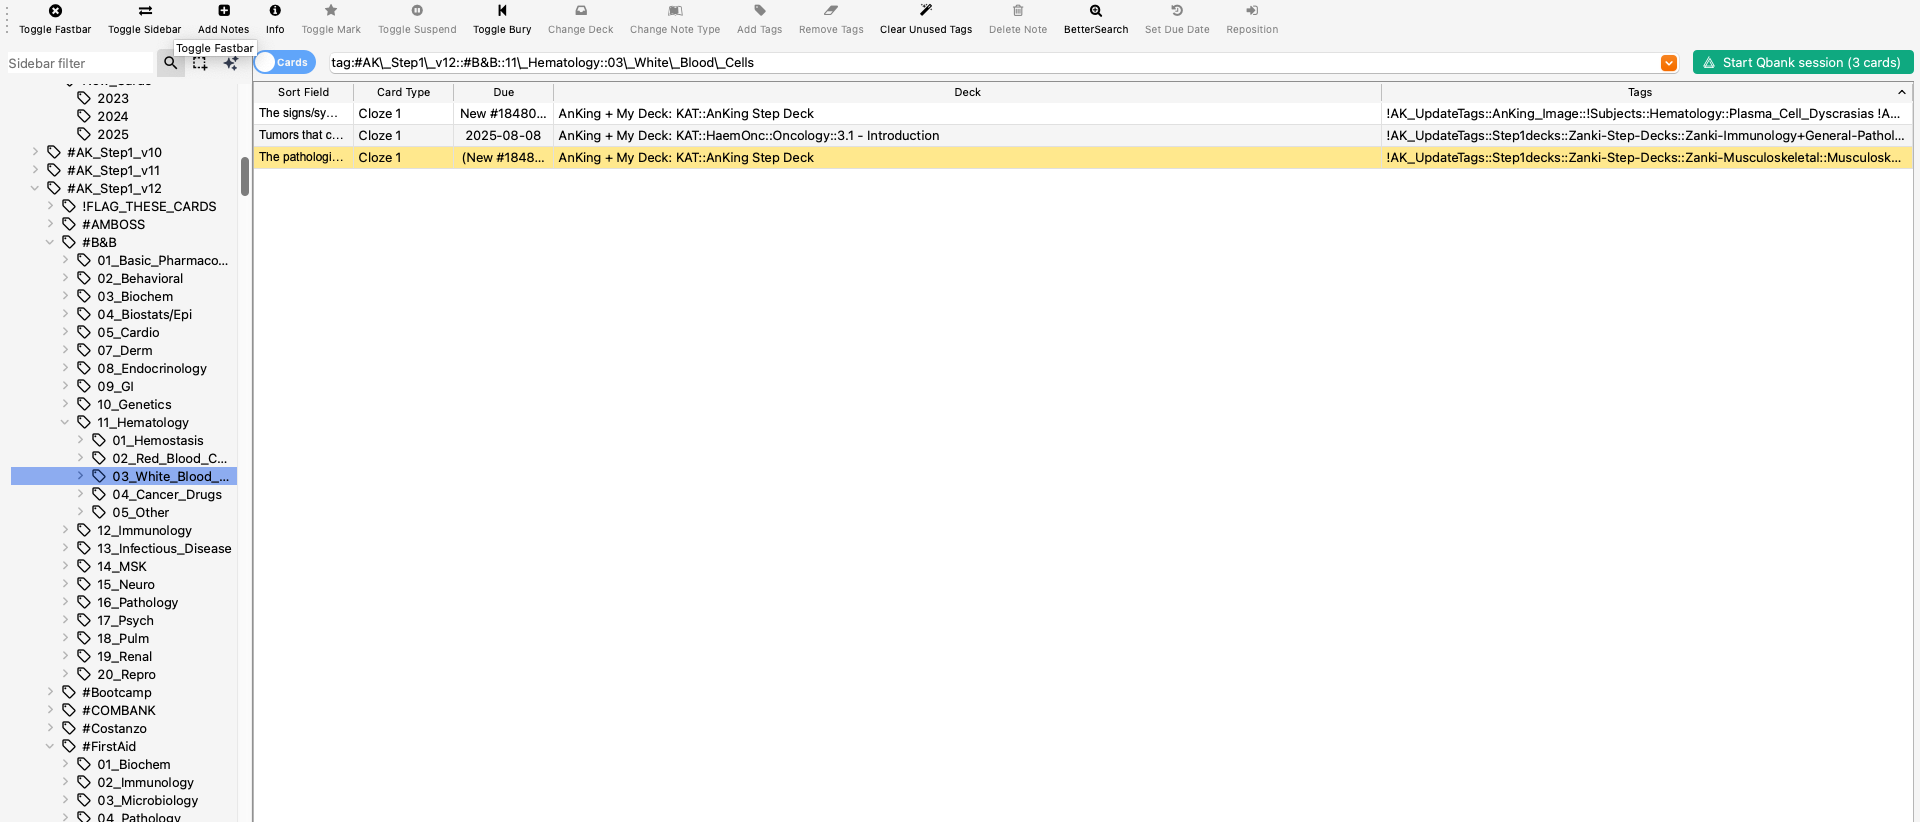The image size is (1920, 822).
Task: Select the 04_Cancer_Drugs tag
Action: point(166,495)
